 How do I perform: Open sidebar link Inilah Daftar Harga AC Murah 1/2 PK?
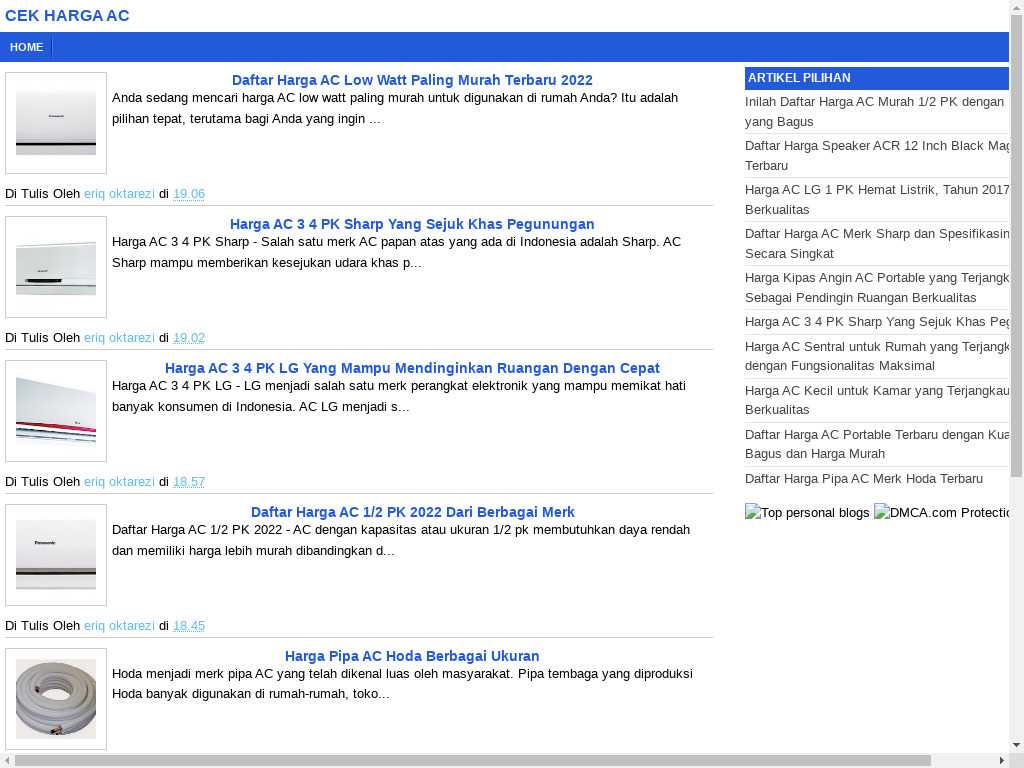(876, 112)
